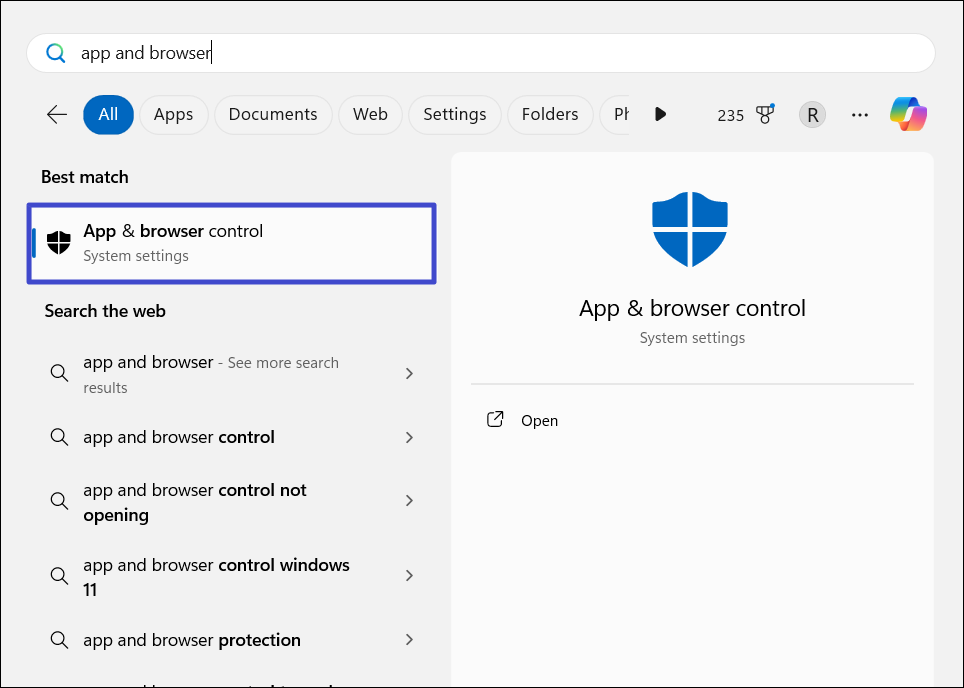The height and width of the screenshot is (688, 964).
Task: Select the All filter tab
Action: 108,114
